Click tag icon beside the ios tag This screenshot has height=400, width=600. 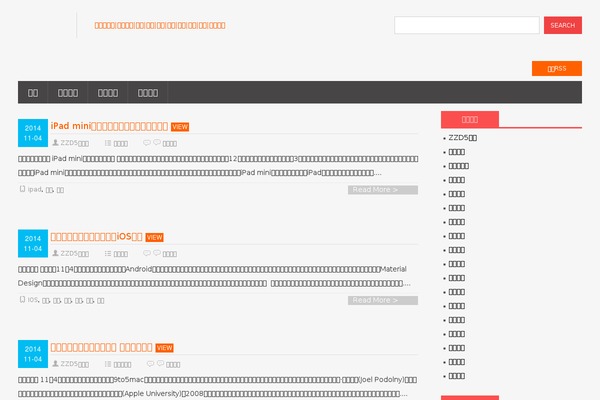point(22,300)
